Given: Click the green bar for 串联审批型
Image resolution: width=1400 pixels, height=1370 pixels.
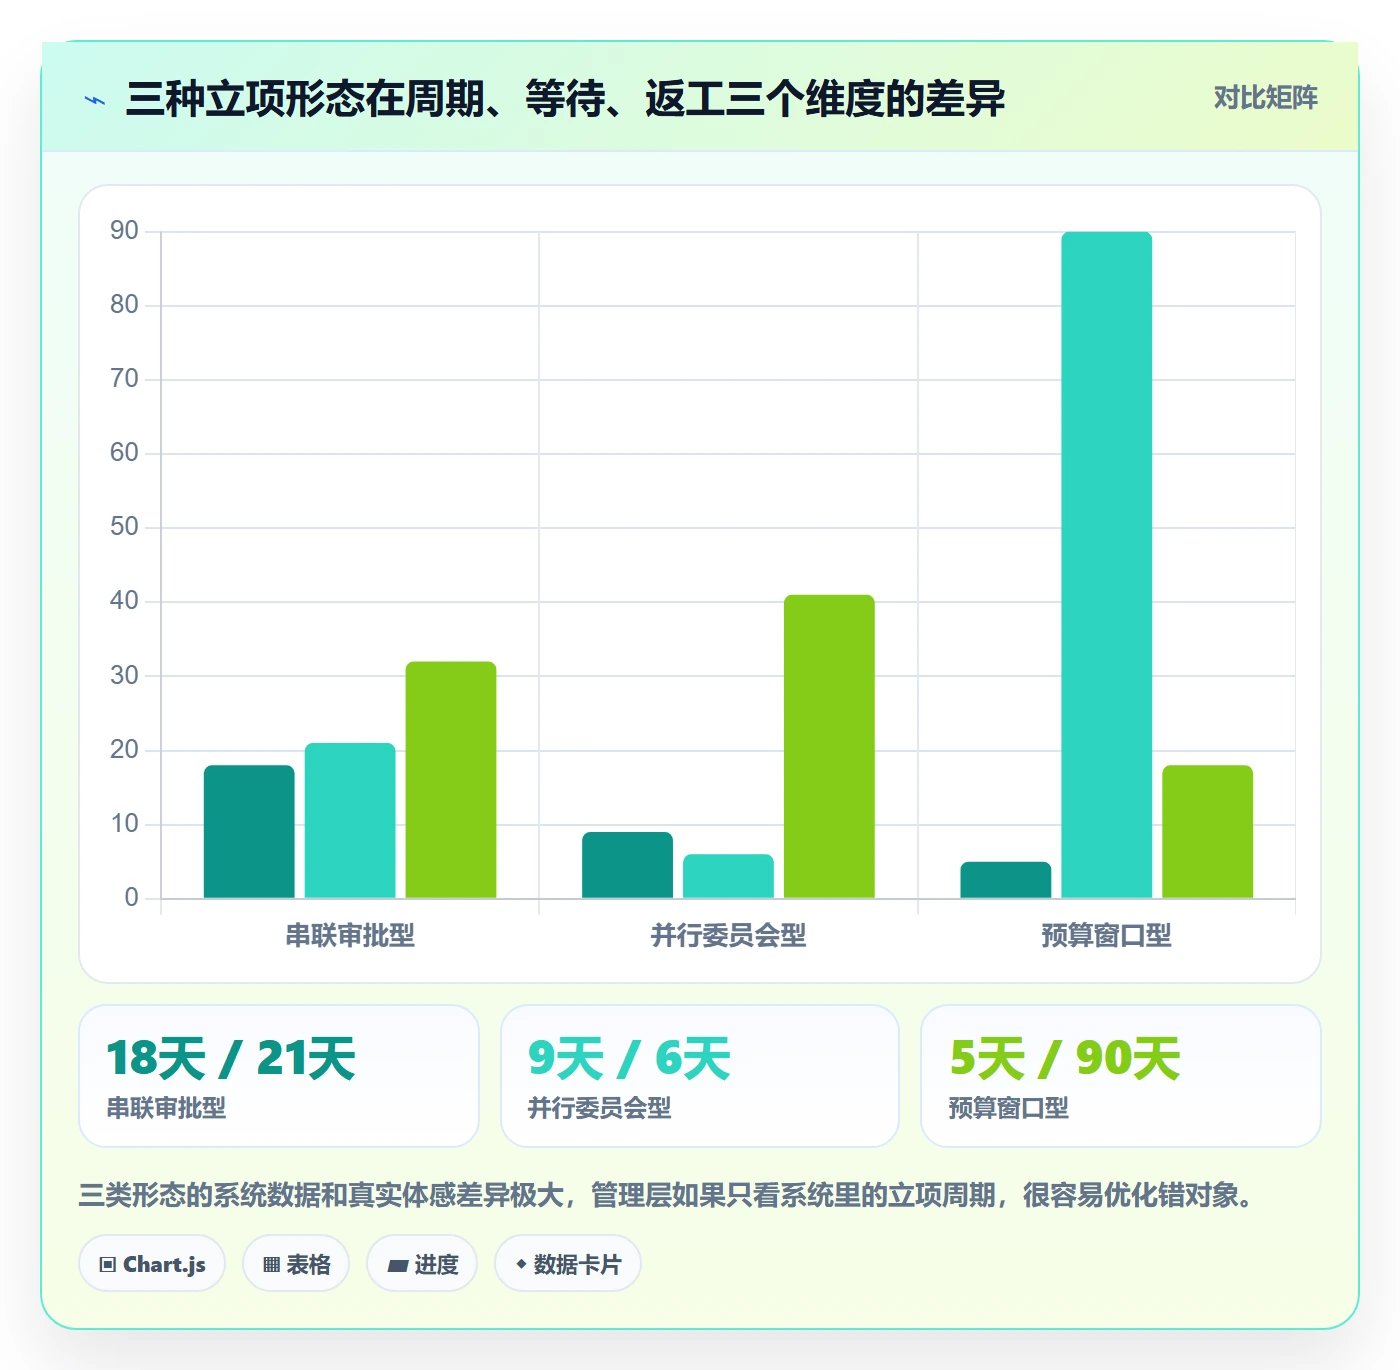Looking at the screenshot, I should [x=451, y=780].
